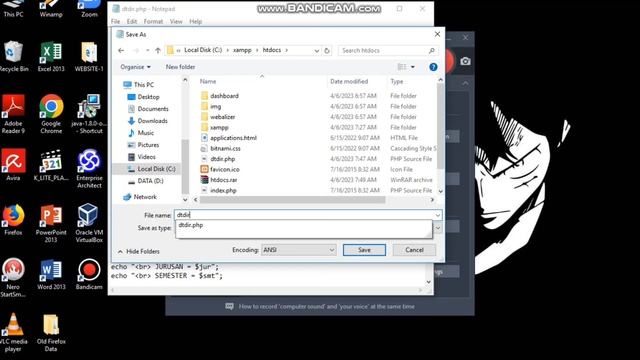Screen dimensions: 640x360
Task: Click the Local Disk (C:) path segment
Action: [x=203, y=50]
